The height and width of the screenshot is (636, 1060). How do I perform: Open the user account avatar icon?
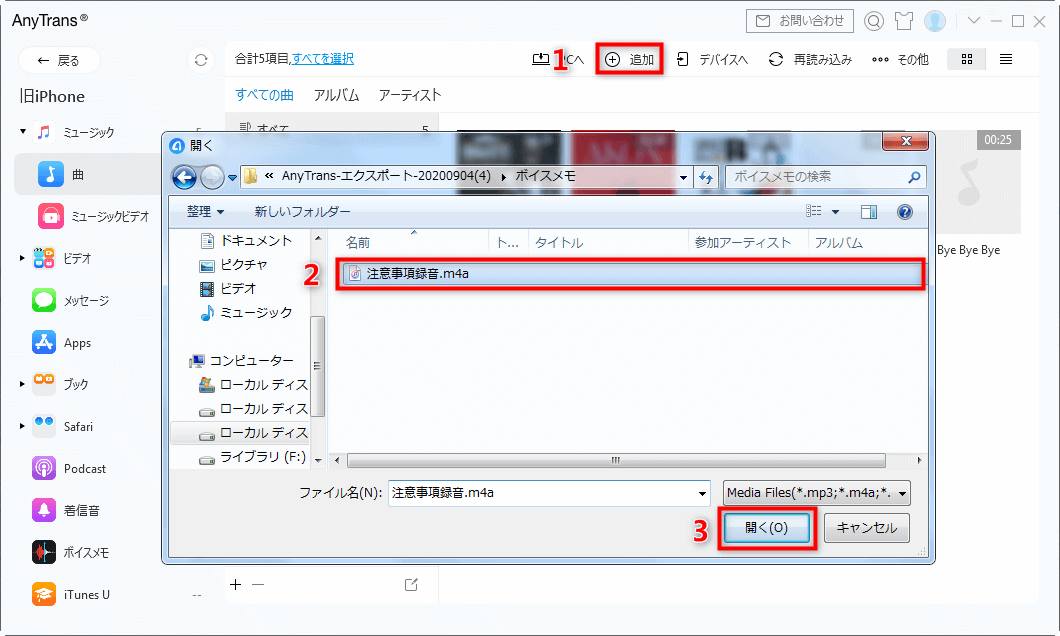point(935,22)
